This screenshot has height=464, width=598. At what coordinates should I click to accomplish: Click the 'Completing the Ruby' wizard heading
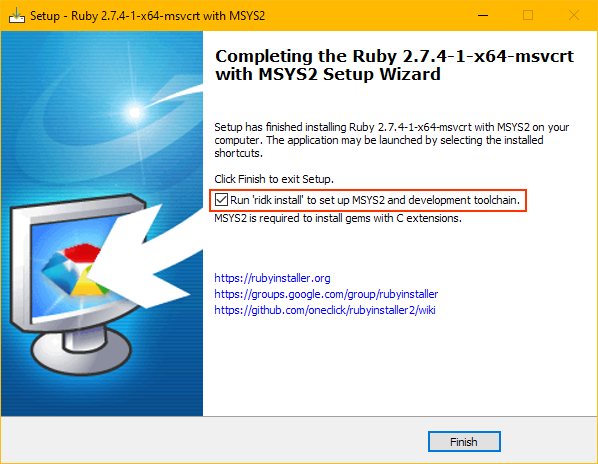pyautogui.click(x=394, y=65)
